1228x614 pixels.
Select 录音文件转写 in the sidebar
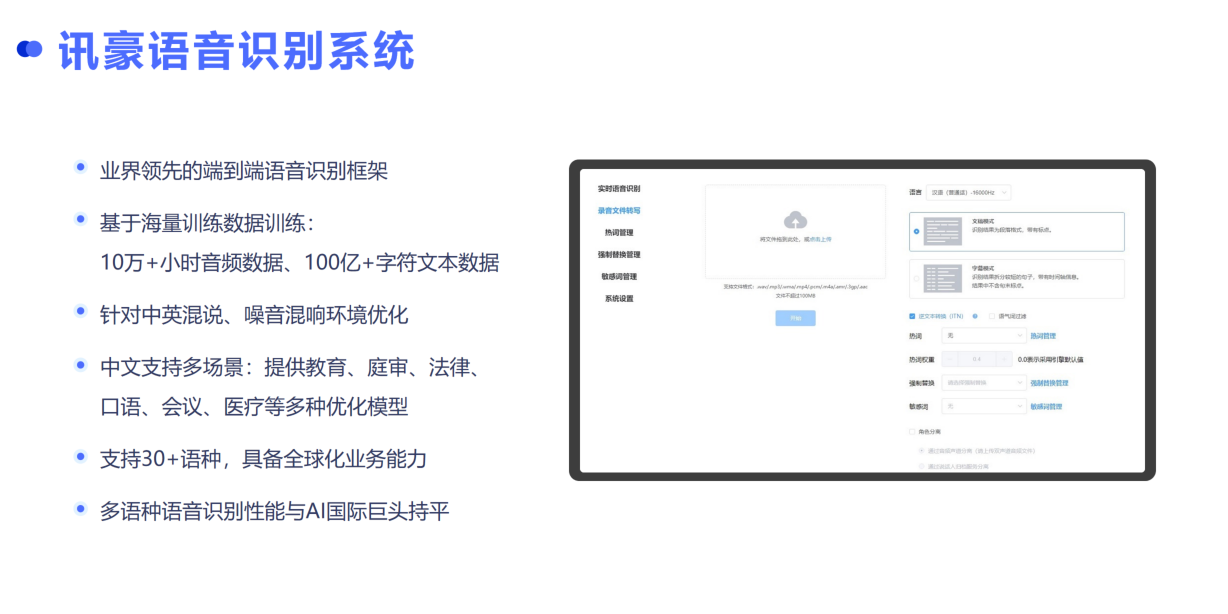click(619, 211)
